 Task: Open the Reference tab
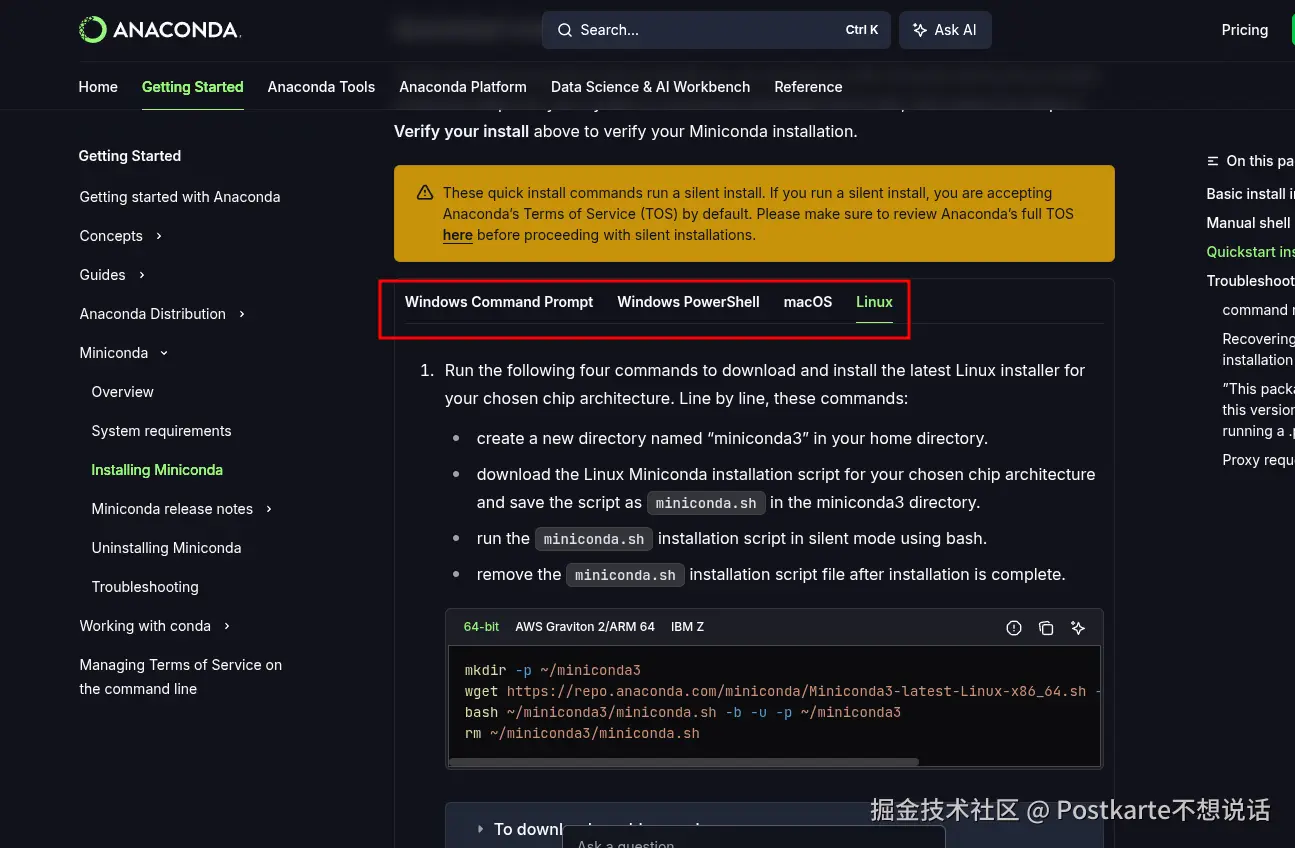[808, 87]
